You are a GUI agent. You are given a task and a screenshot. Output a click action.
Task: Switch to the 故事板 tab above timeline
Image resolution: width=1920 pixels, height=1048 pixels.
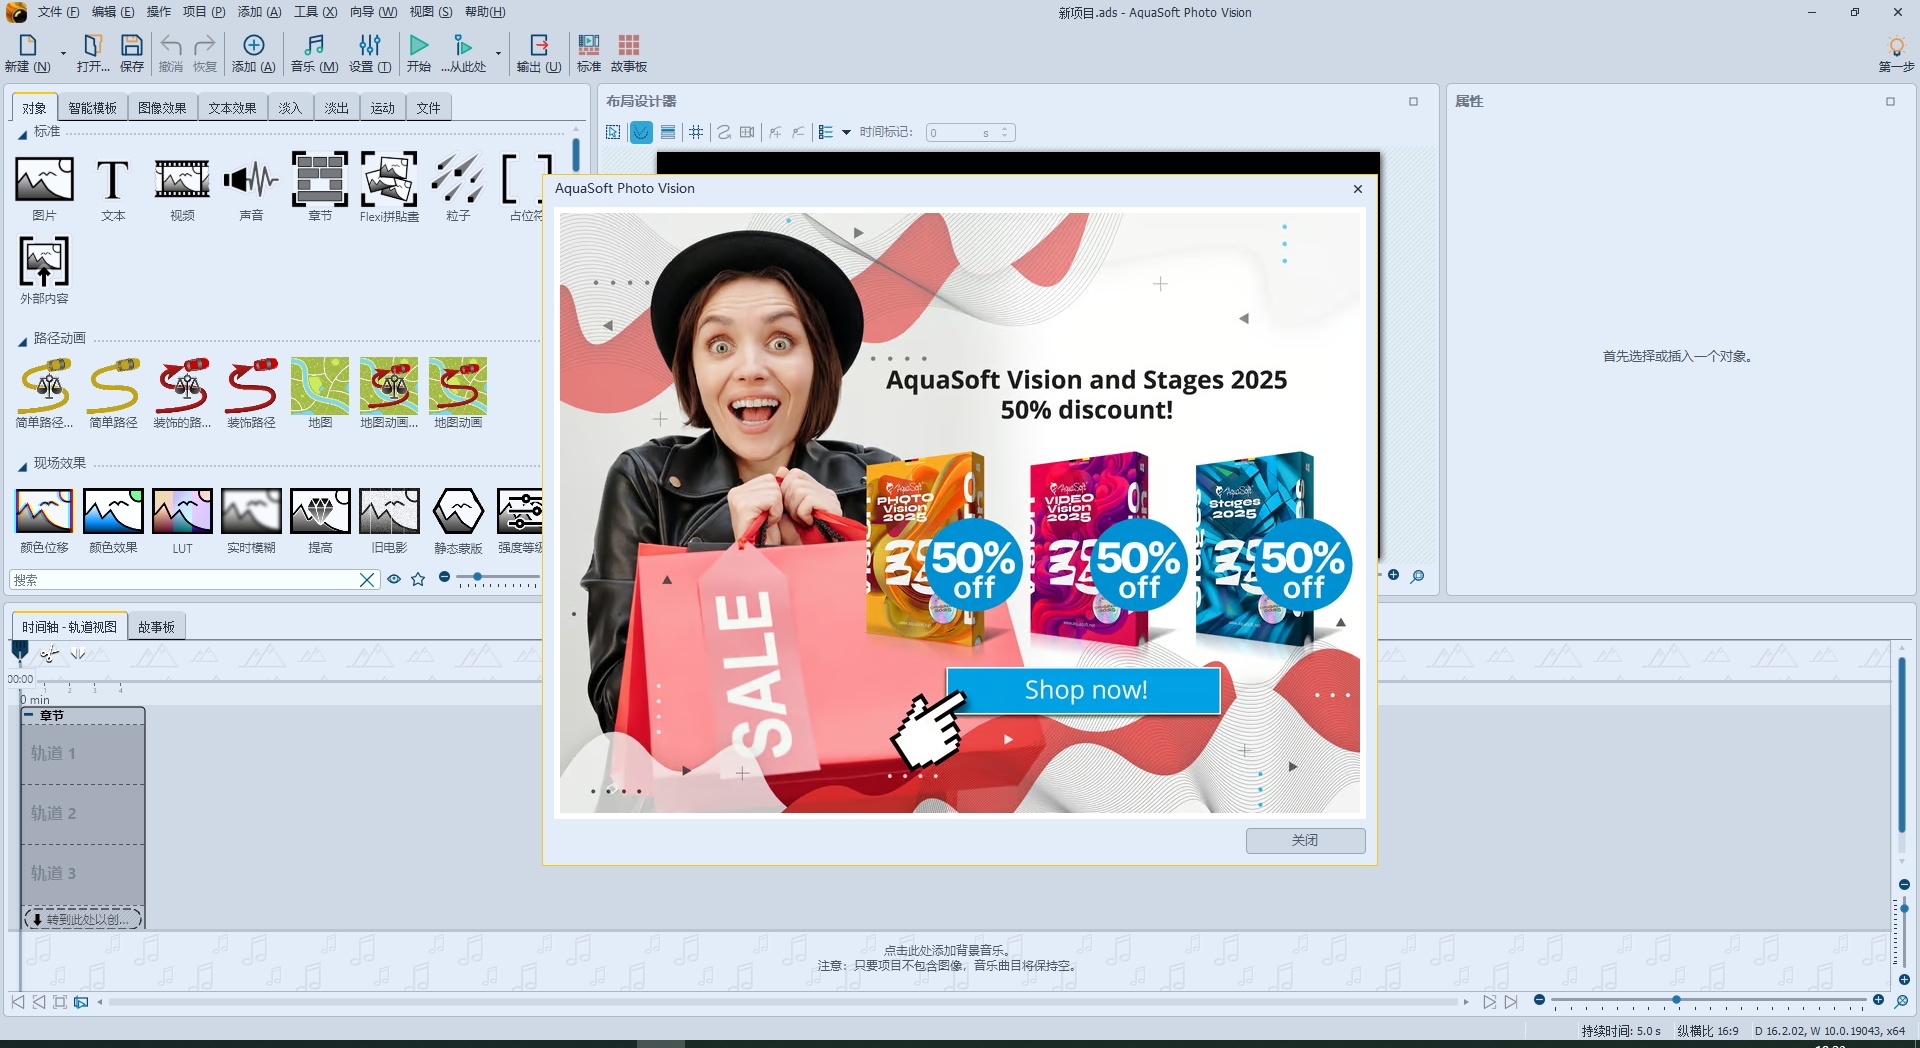tap(156, 627)
